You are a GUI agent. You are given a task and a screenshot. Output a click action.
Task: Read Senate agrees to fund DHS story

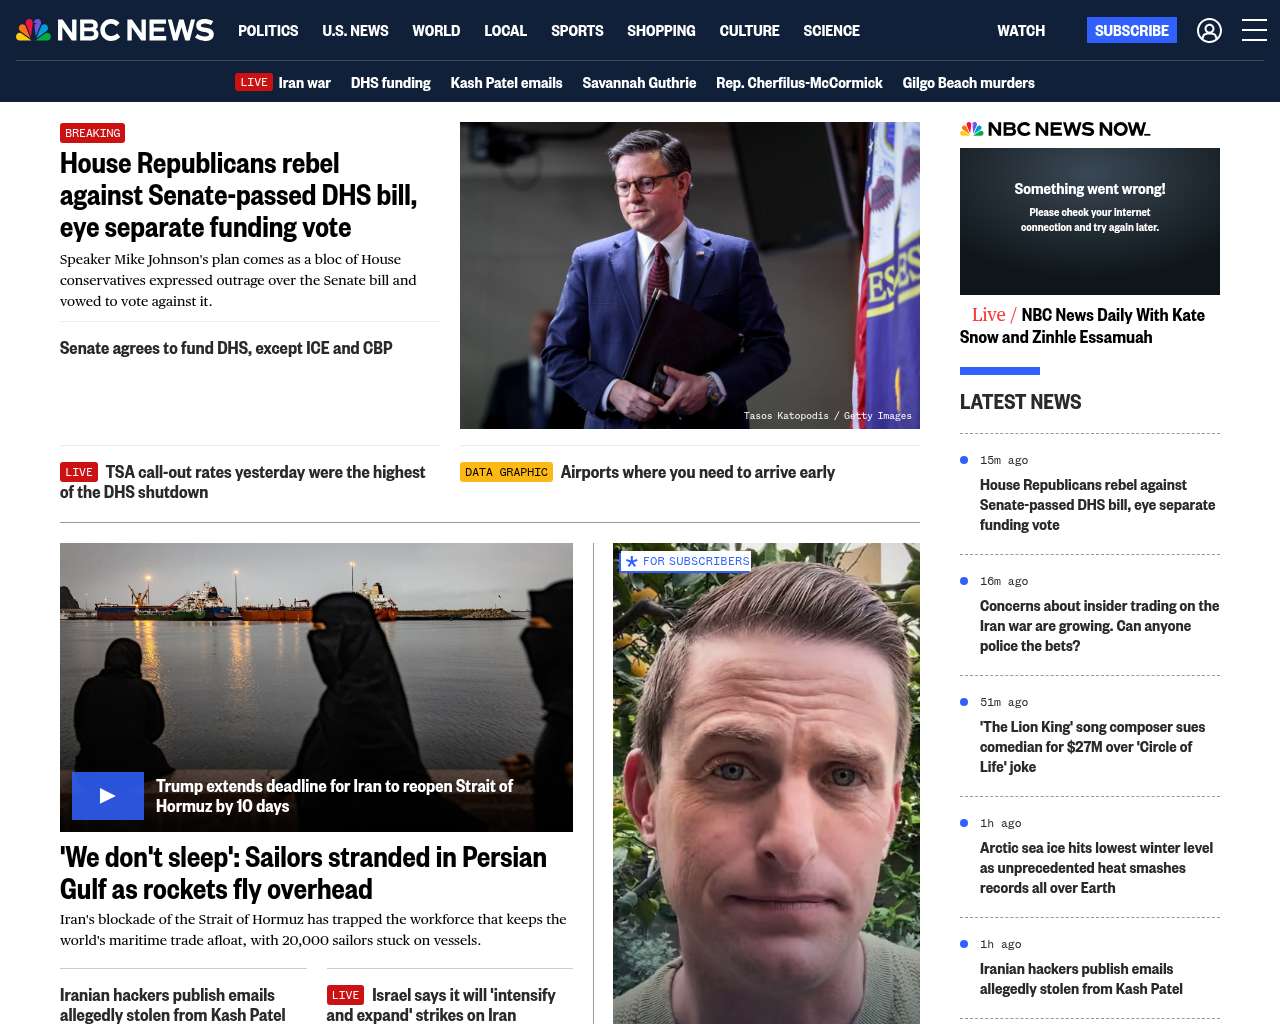[226, 348]
